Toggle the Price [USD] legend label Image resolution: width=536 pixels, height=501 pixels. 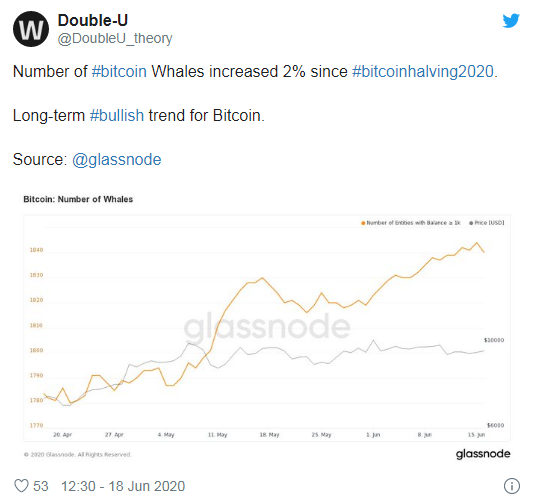pyautogui.click(x=489, y=223)
